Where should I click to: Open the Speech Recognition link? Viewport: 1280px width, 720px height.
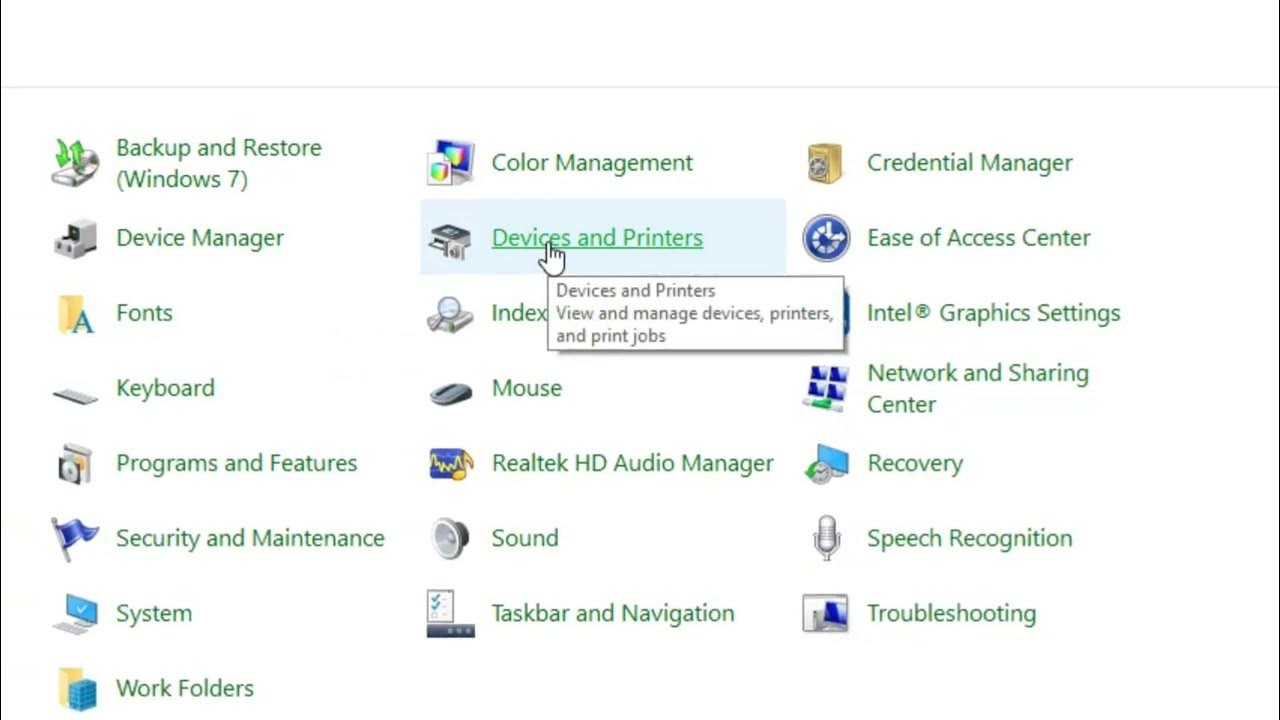click(x=970, y=538)
